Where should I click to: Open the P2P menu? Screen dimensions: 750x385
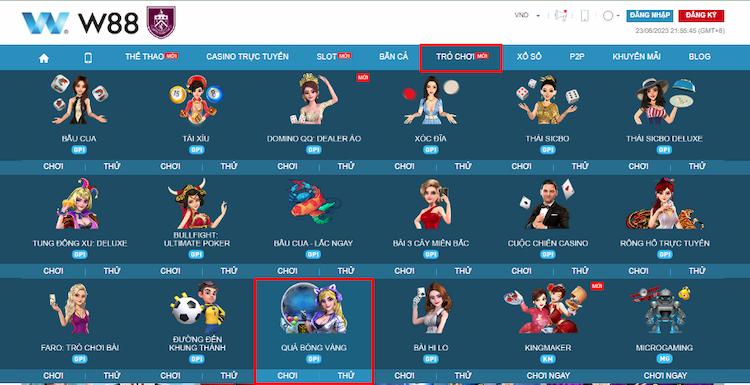577,56
